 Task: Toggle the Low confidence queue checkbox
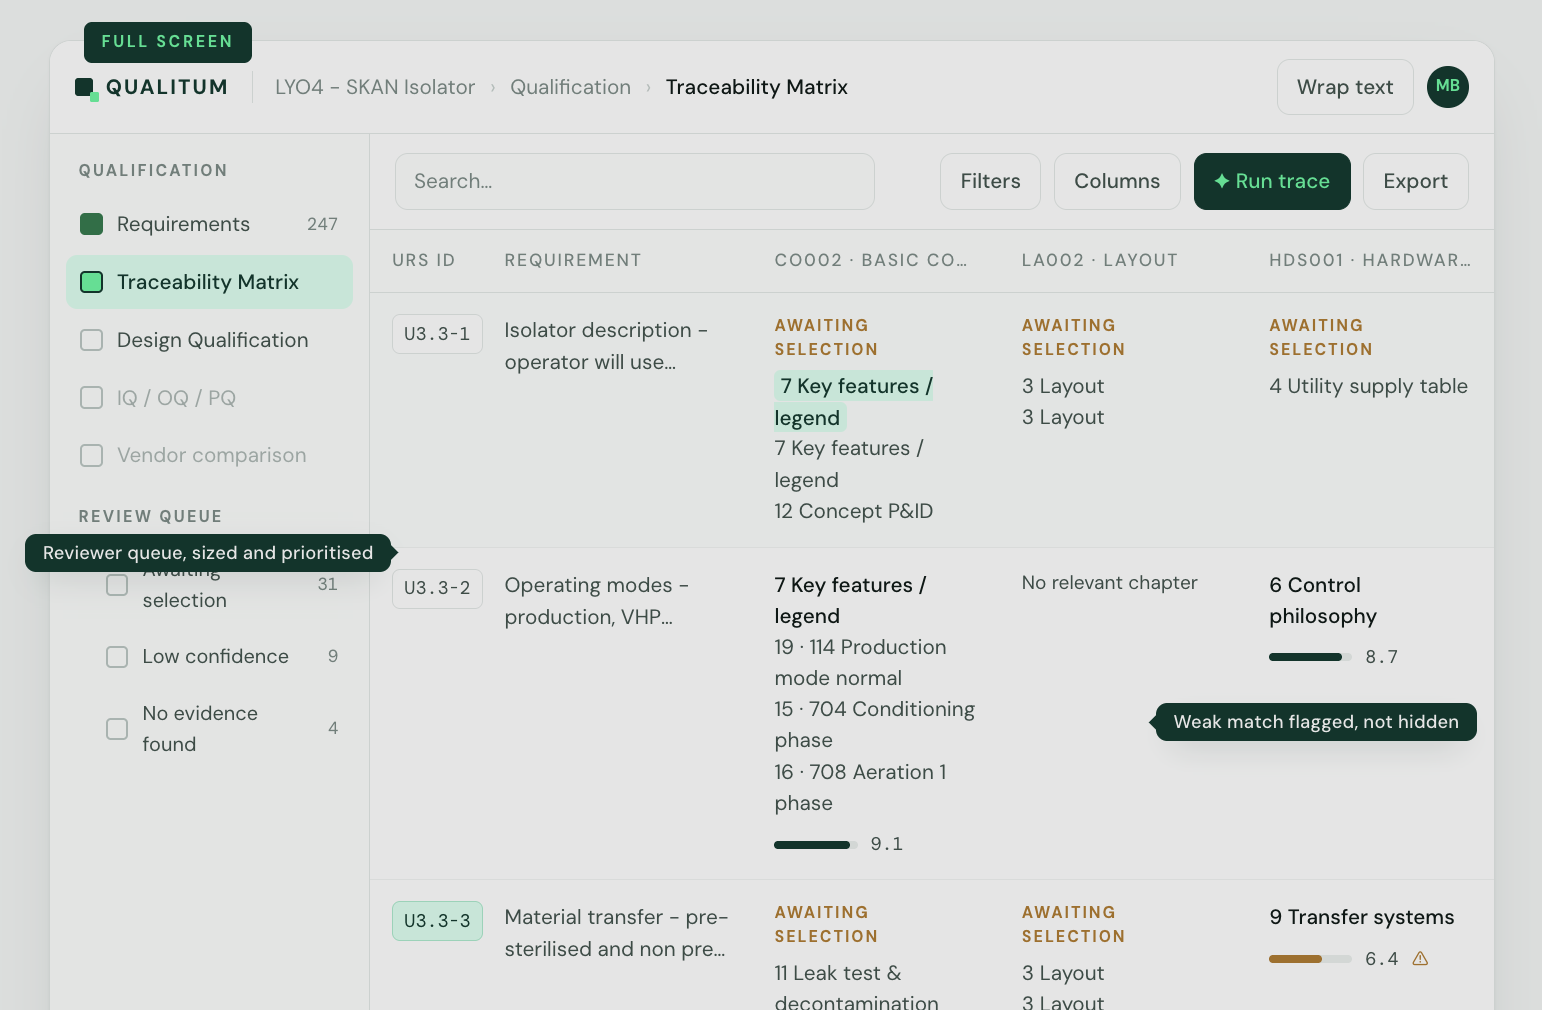[117, 657]
